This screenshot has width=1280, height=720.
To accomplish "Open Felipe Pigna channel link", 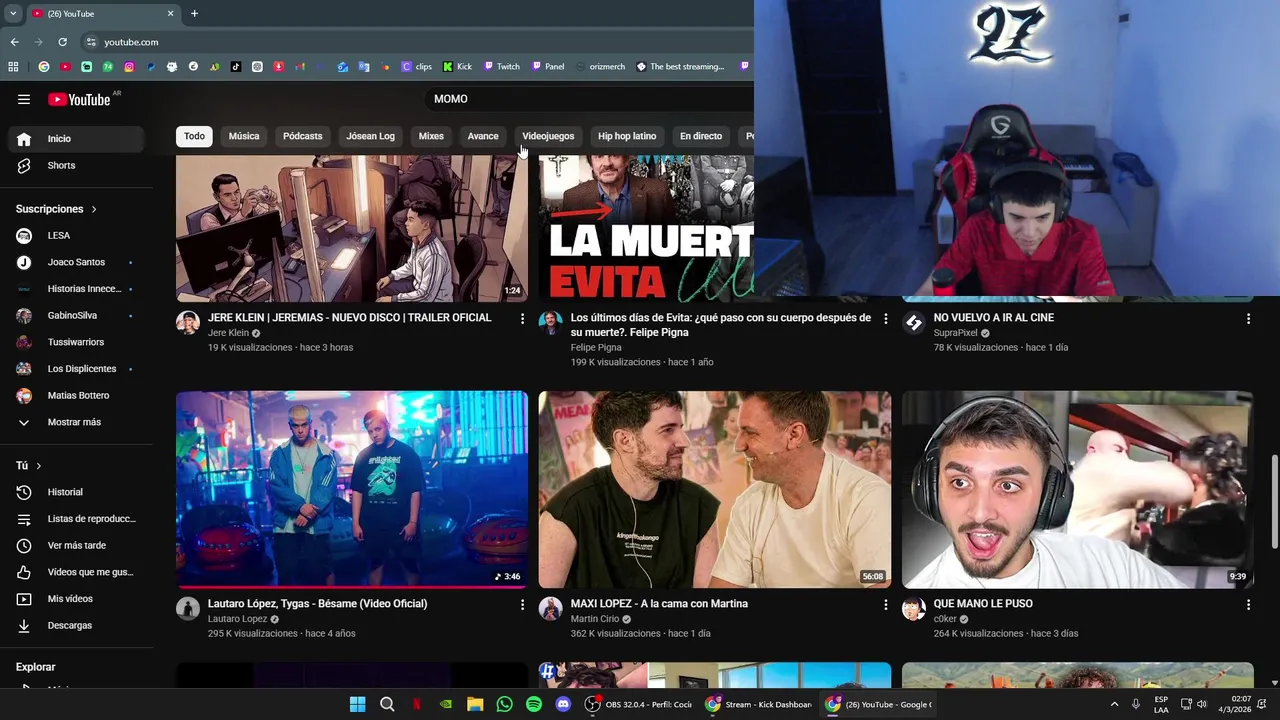I will point(596,347).
